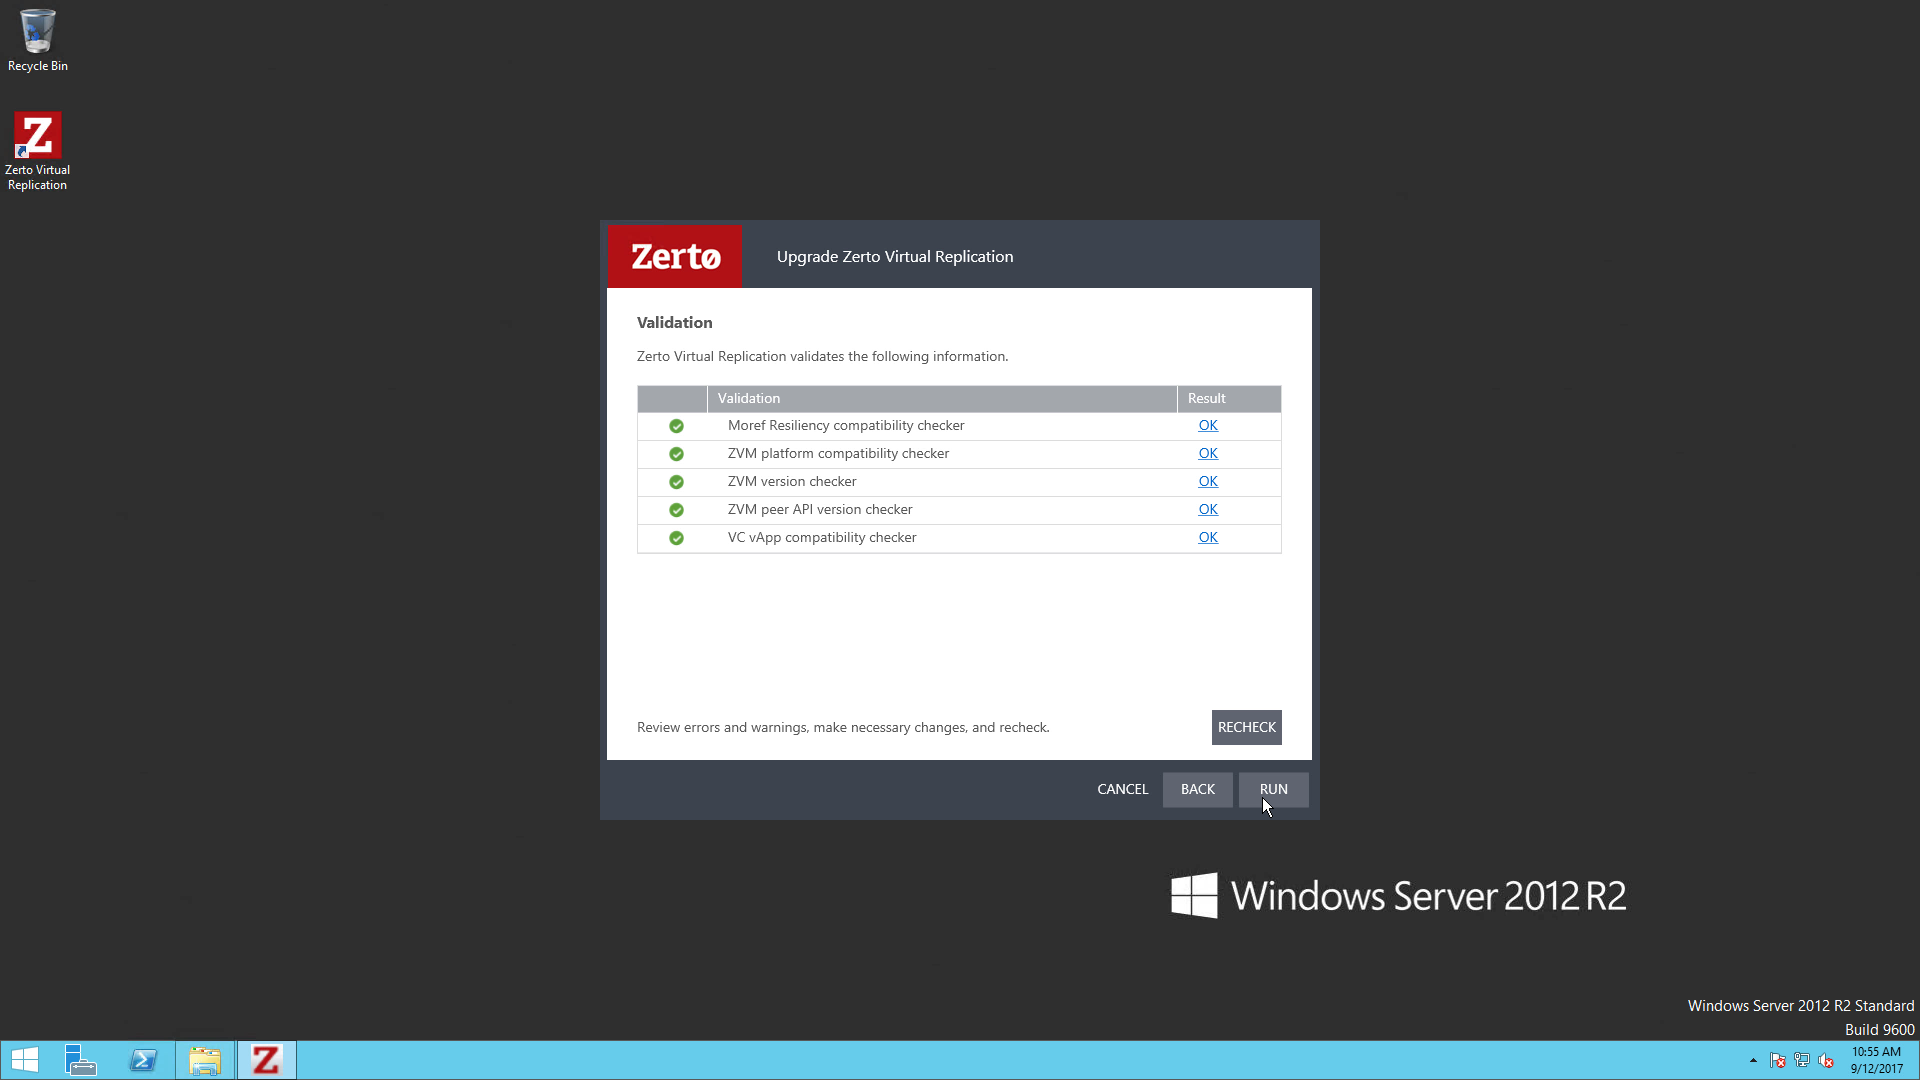Click the Windows Start button

pyautogui.click(x=24, y=1060)
